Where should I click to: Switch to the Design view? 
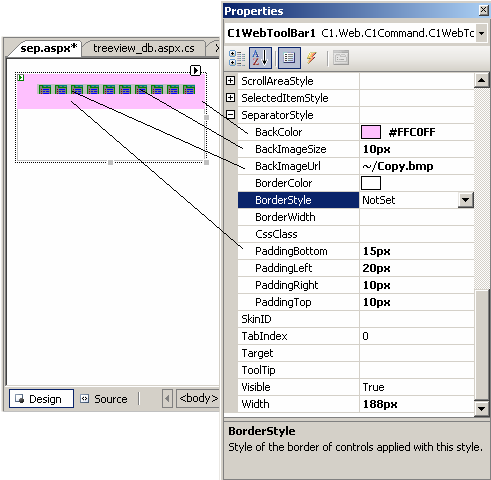[41, 399]
